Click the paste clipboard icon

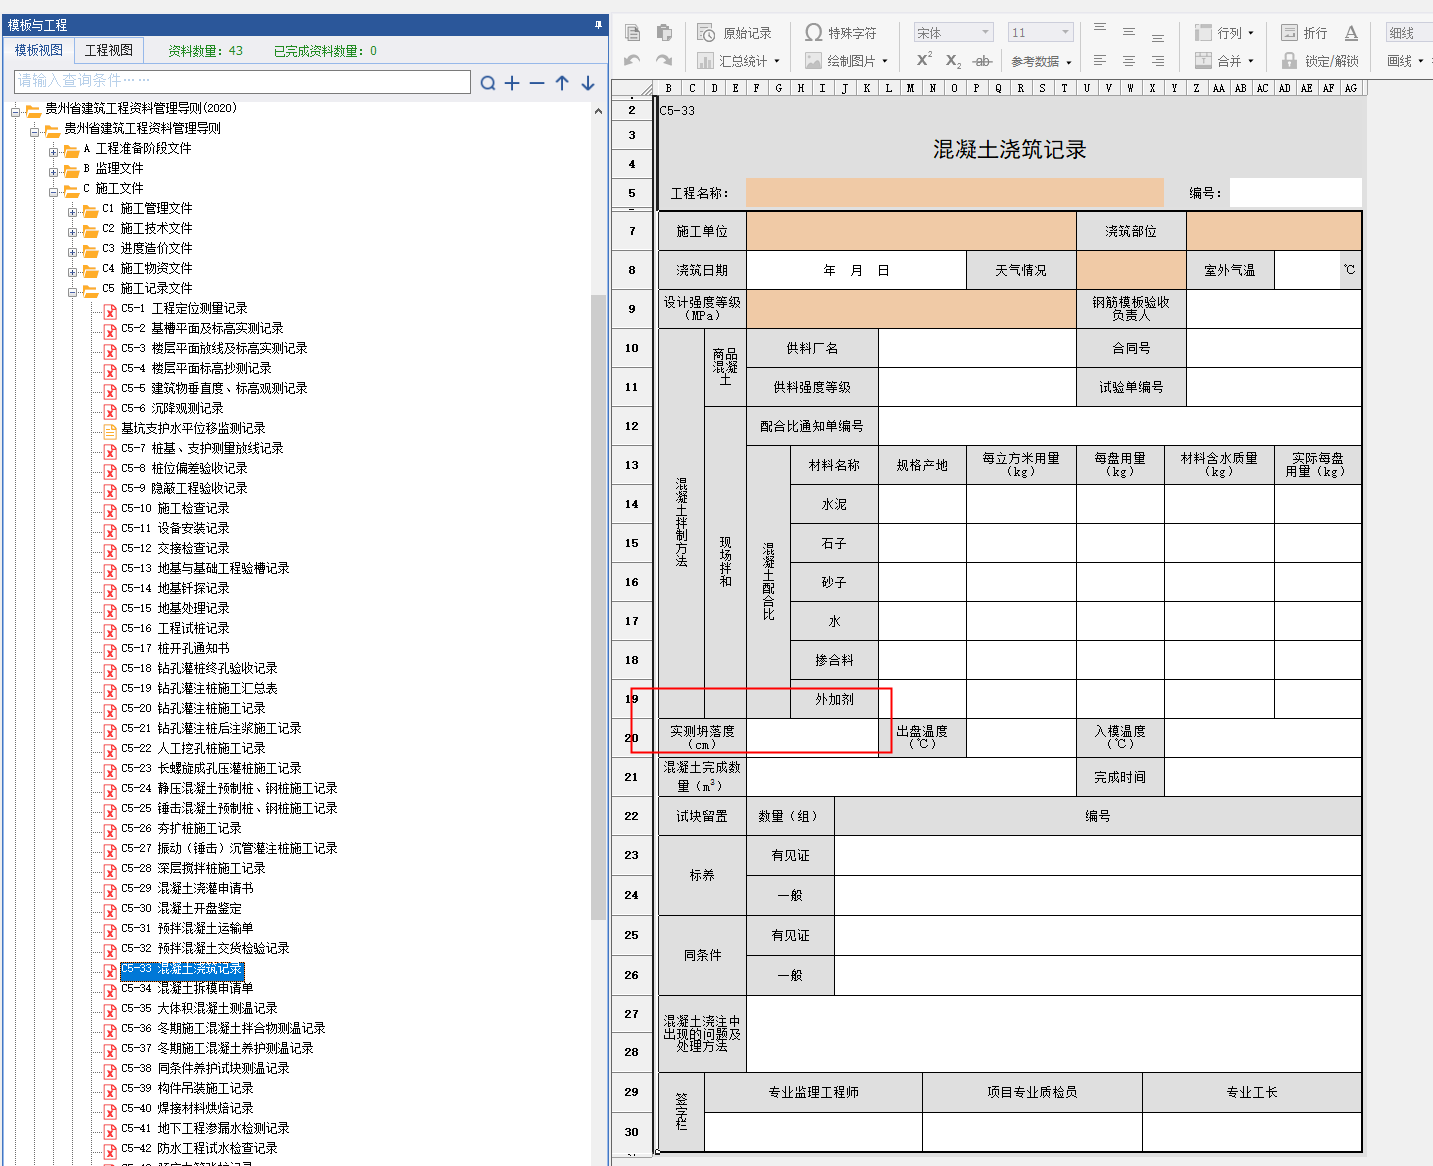664,32
